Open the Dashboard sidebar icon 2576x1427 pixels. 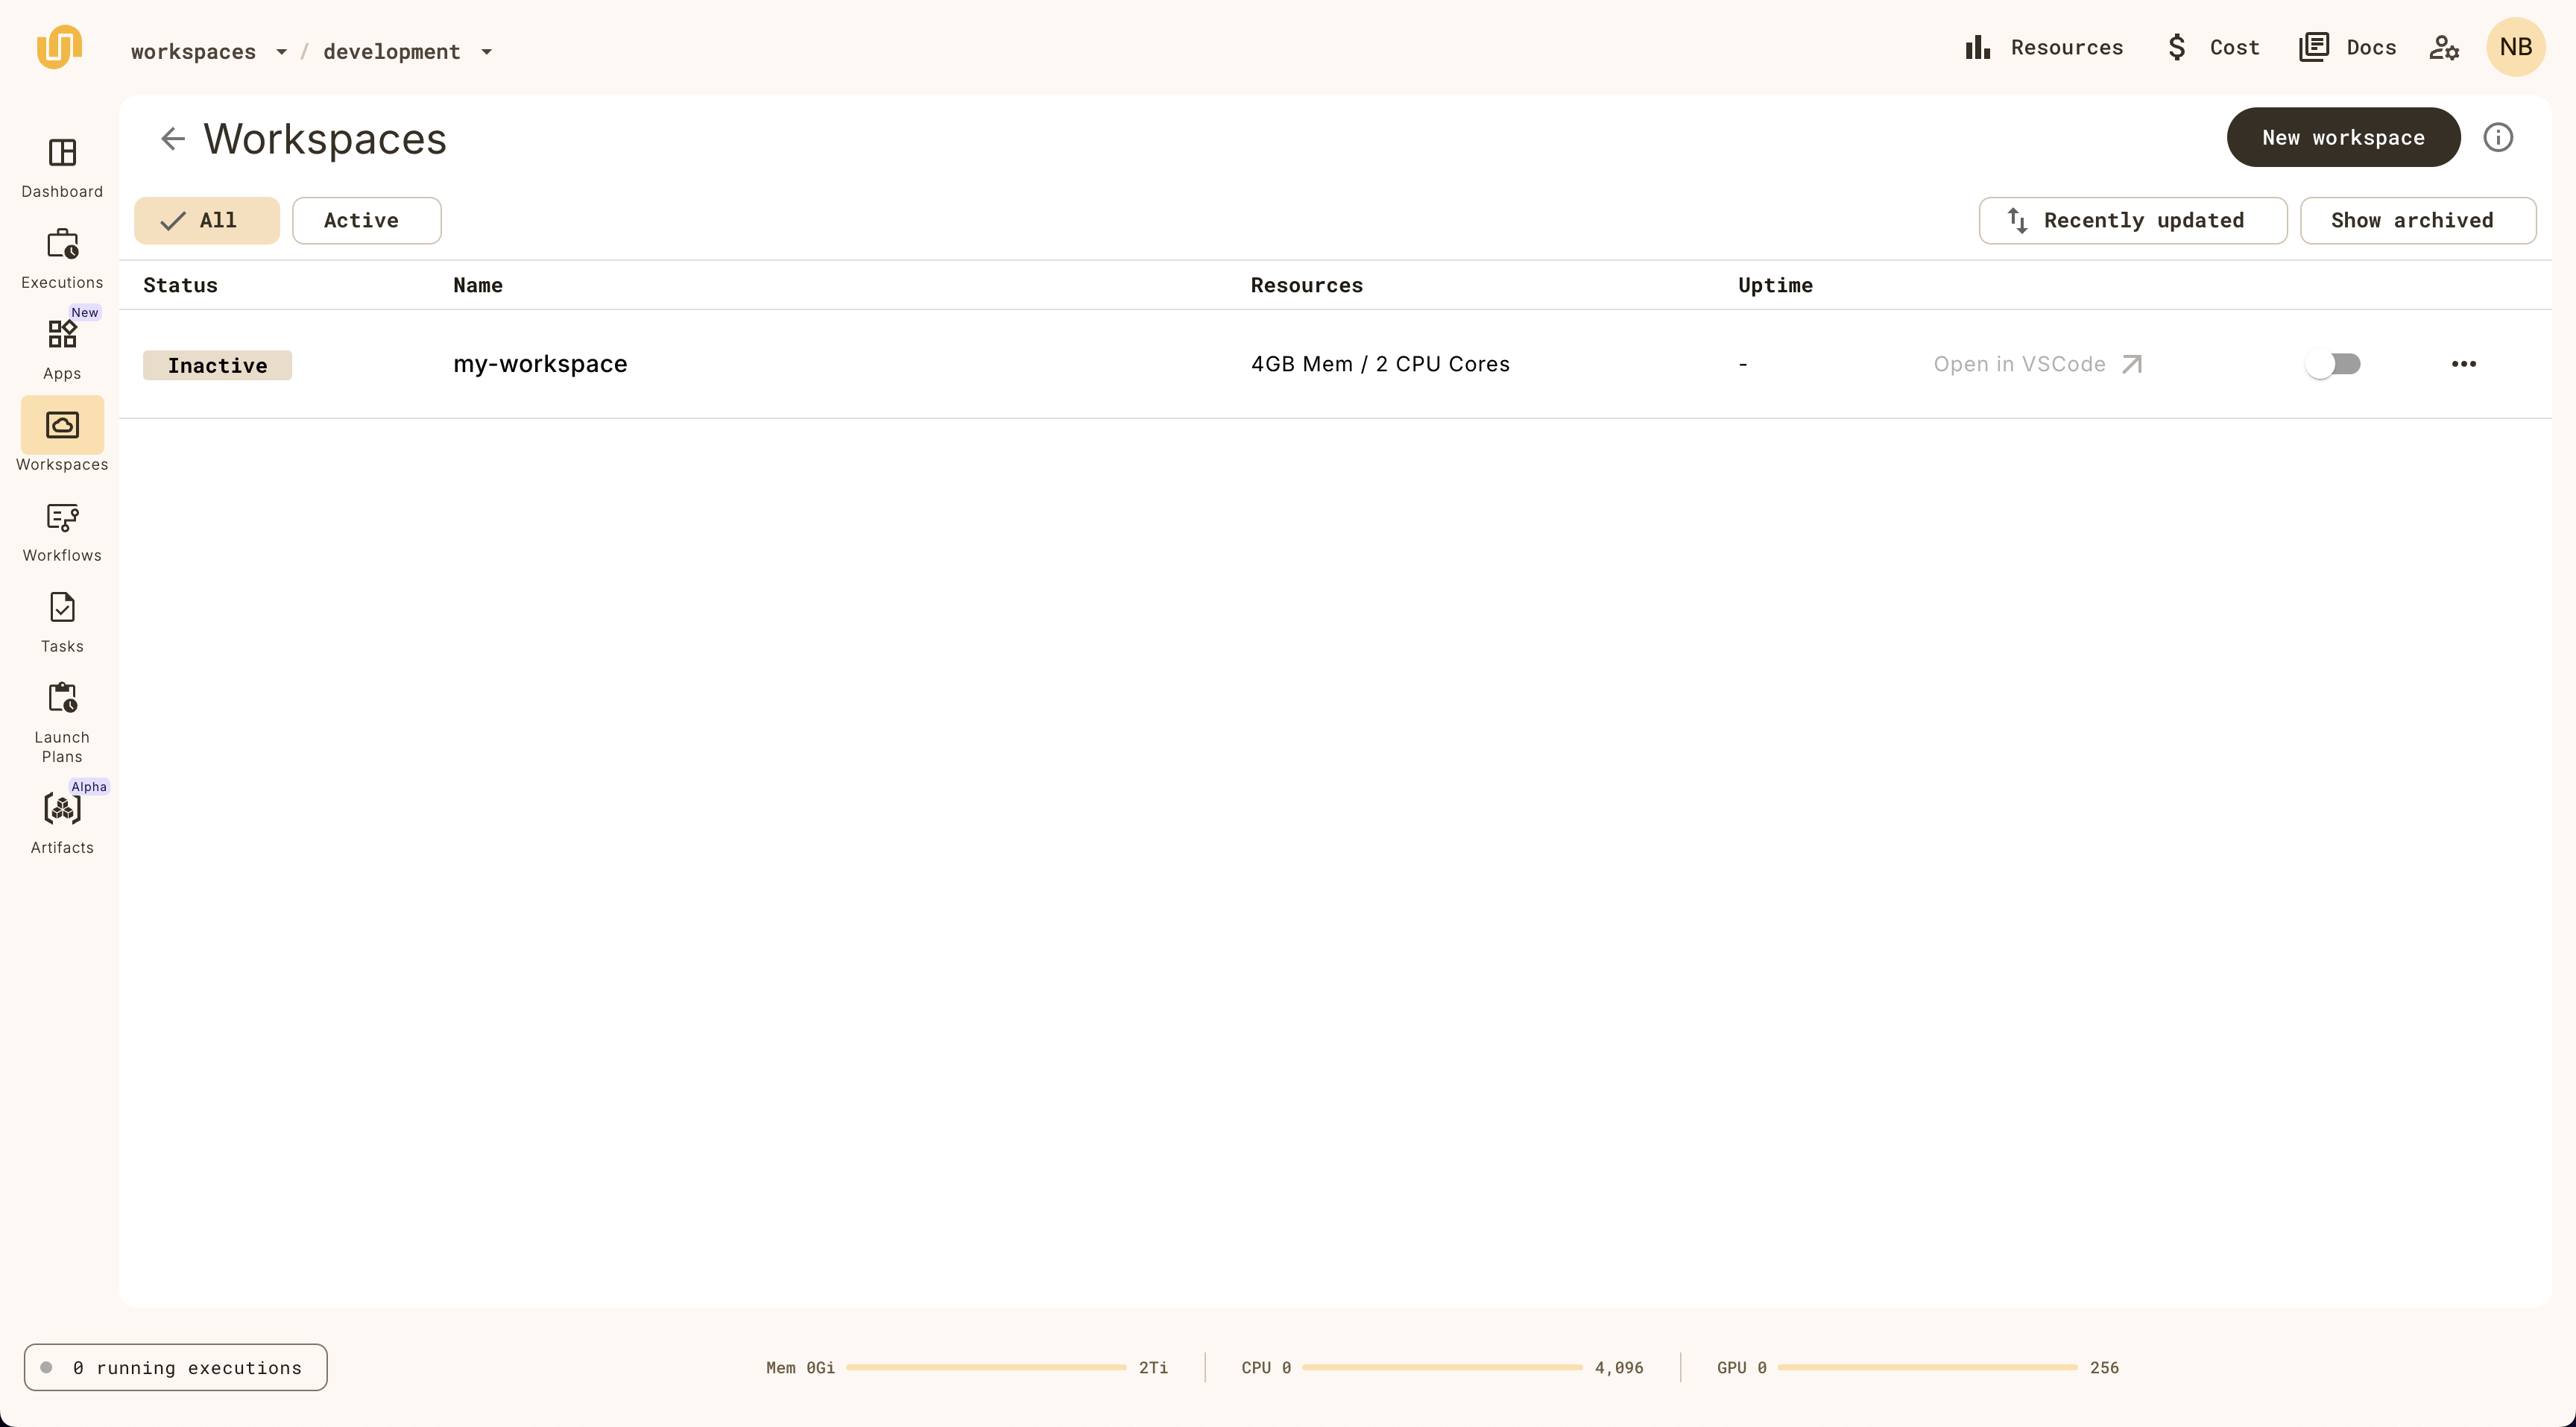tap(62, 154)
